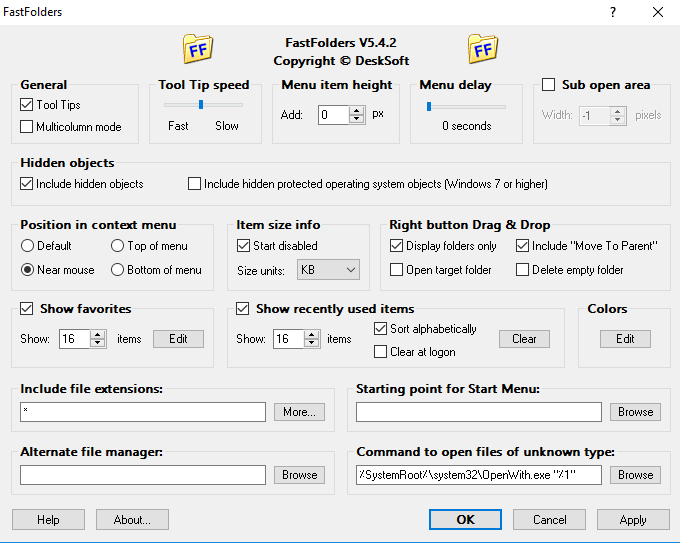Decrease Menu item height with down arrow
The width and height of the screenshot is (680, 543).
click(x=356, y=119)
